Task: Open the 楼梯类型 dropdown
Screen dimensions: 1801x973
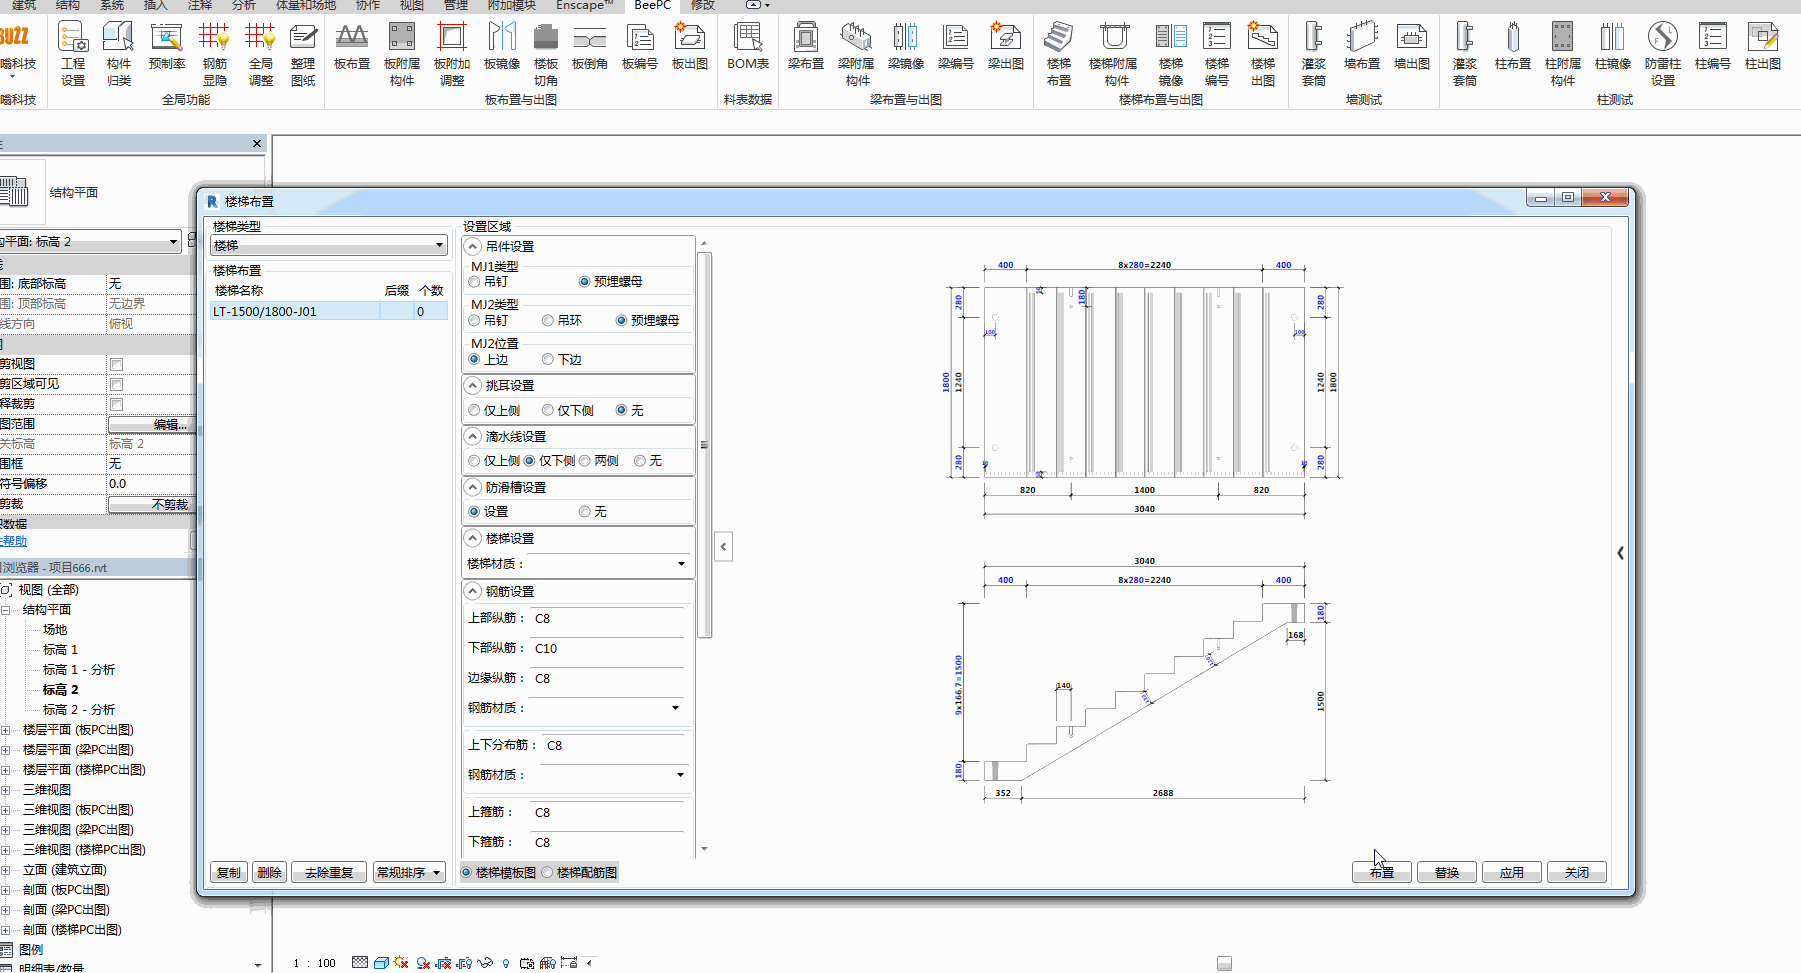Action: tap(328, 245)
